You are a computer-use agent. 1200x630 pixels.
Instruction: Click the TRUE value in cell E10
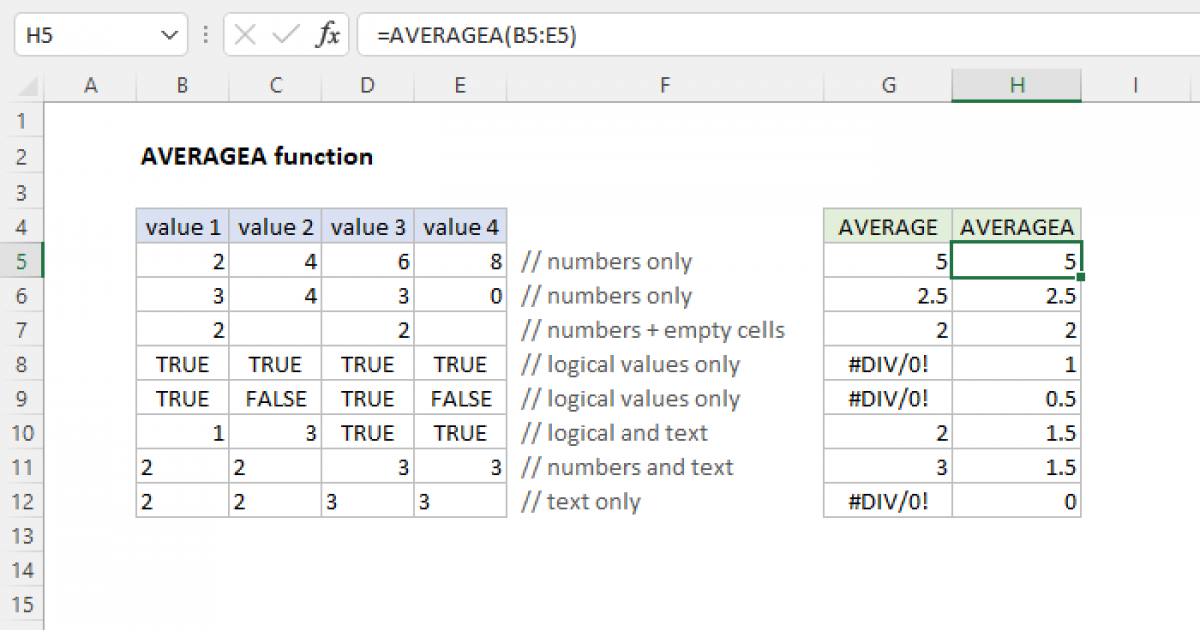click(460, 432)
